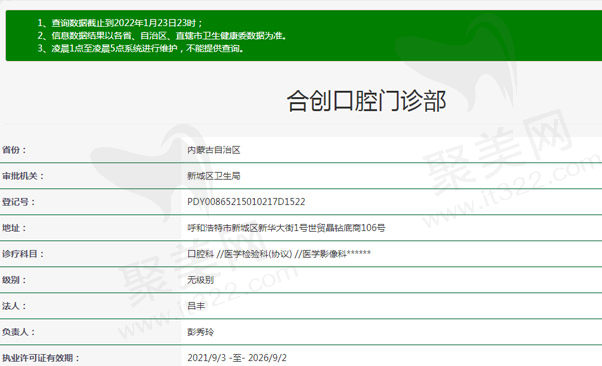The height and width of the screenshot is (366, 602).
Task: Click the 级别 label
Action: (x=14, y=280)
